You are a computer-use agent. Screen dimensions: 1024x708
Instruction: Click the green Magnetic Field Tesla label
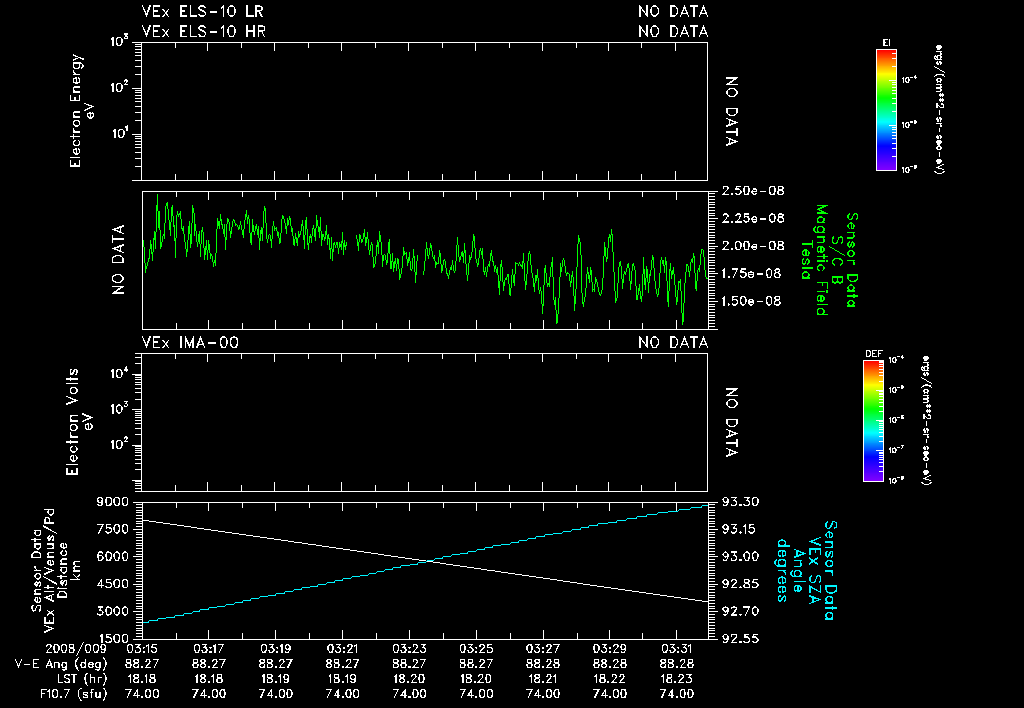[x=814, y=260]
